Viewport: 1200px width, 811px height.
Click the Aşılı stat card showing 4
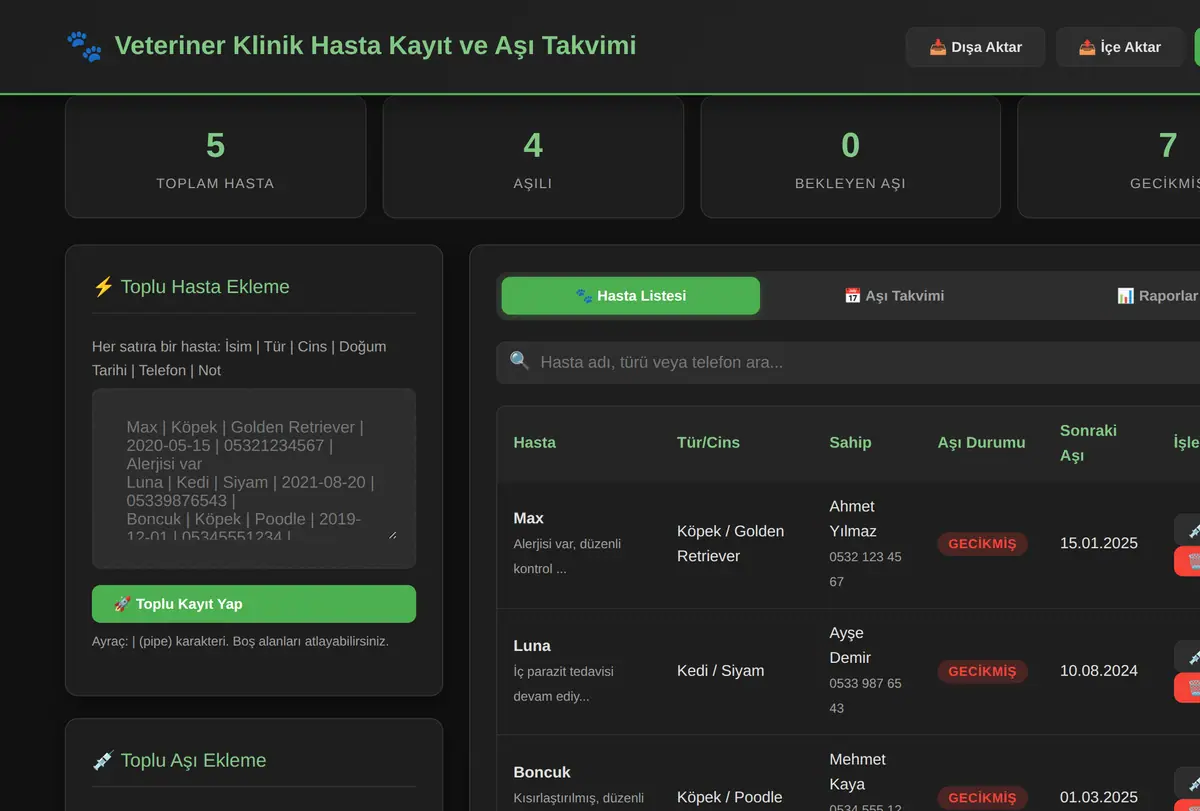pos(533,157)
